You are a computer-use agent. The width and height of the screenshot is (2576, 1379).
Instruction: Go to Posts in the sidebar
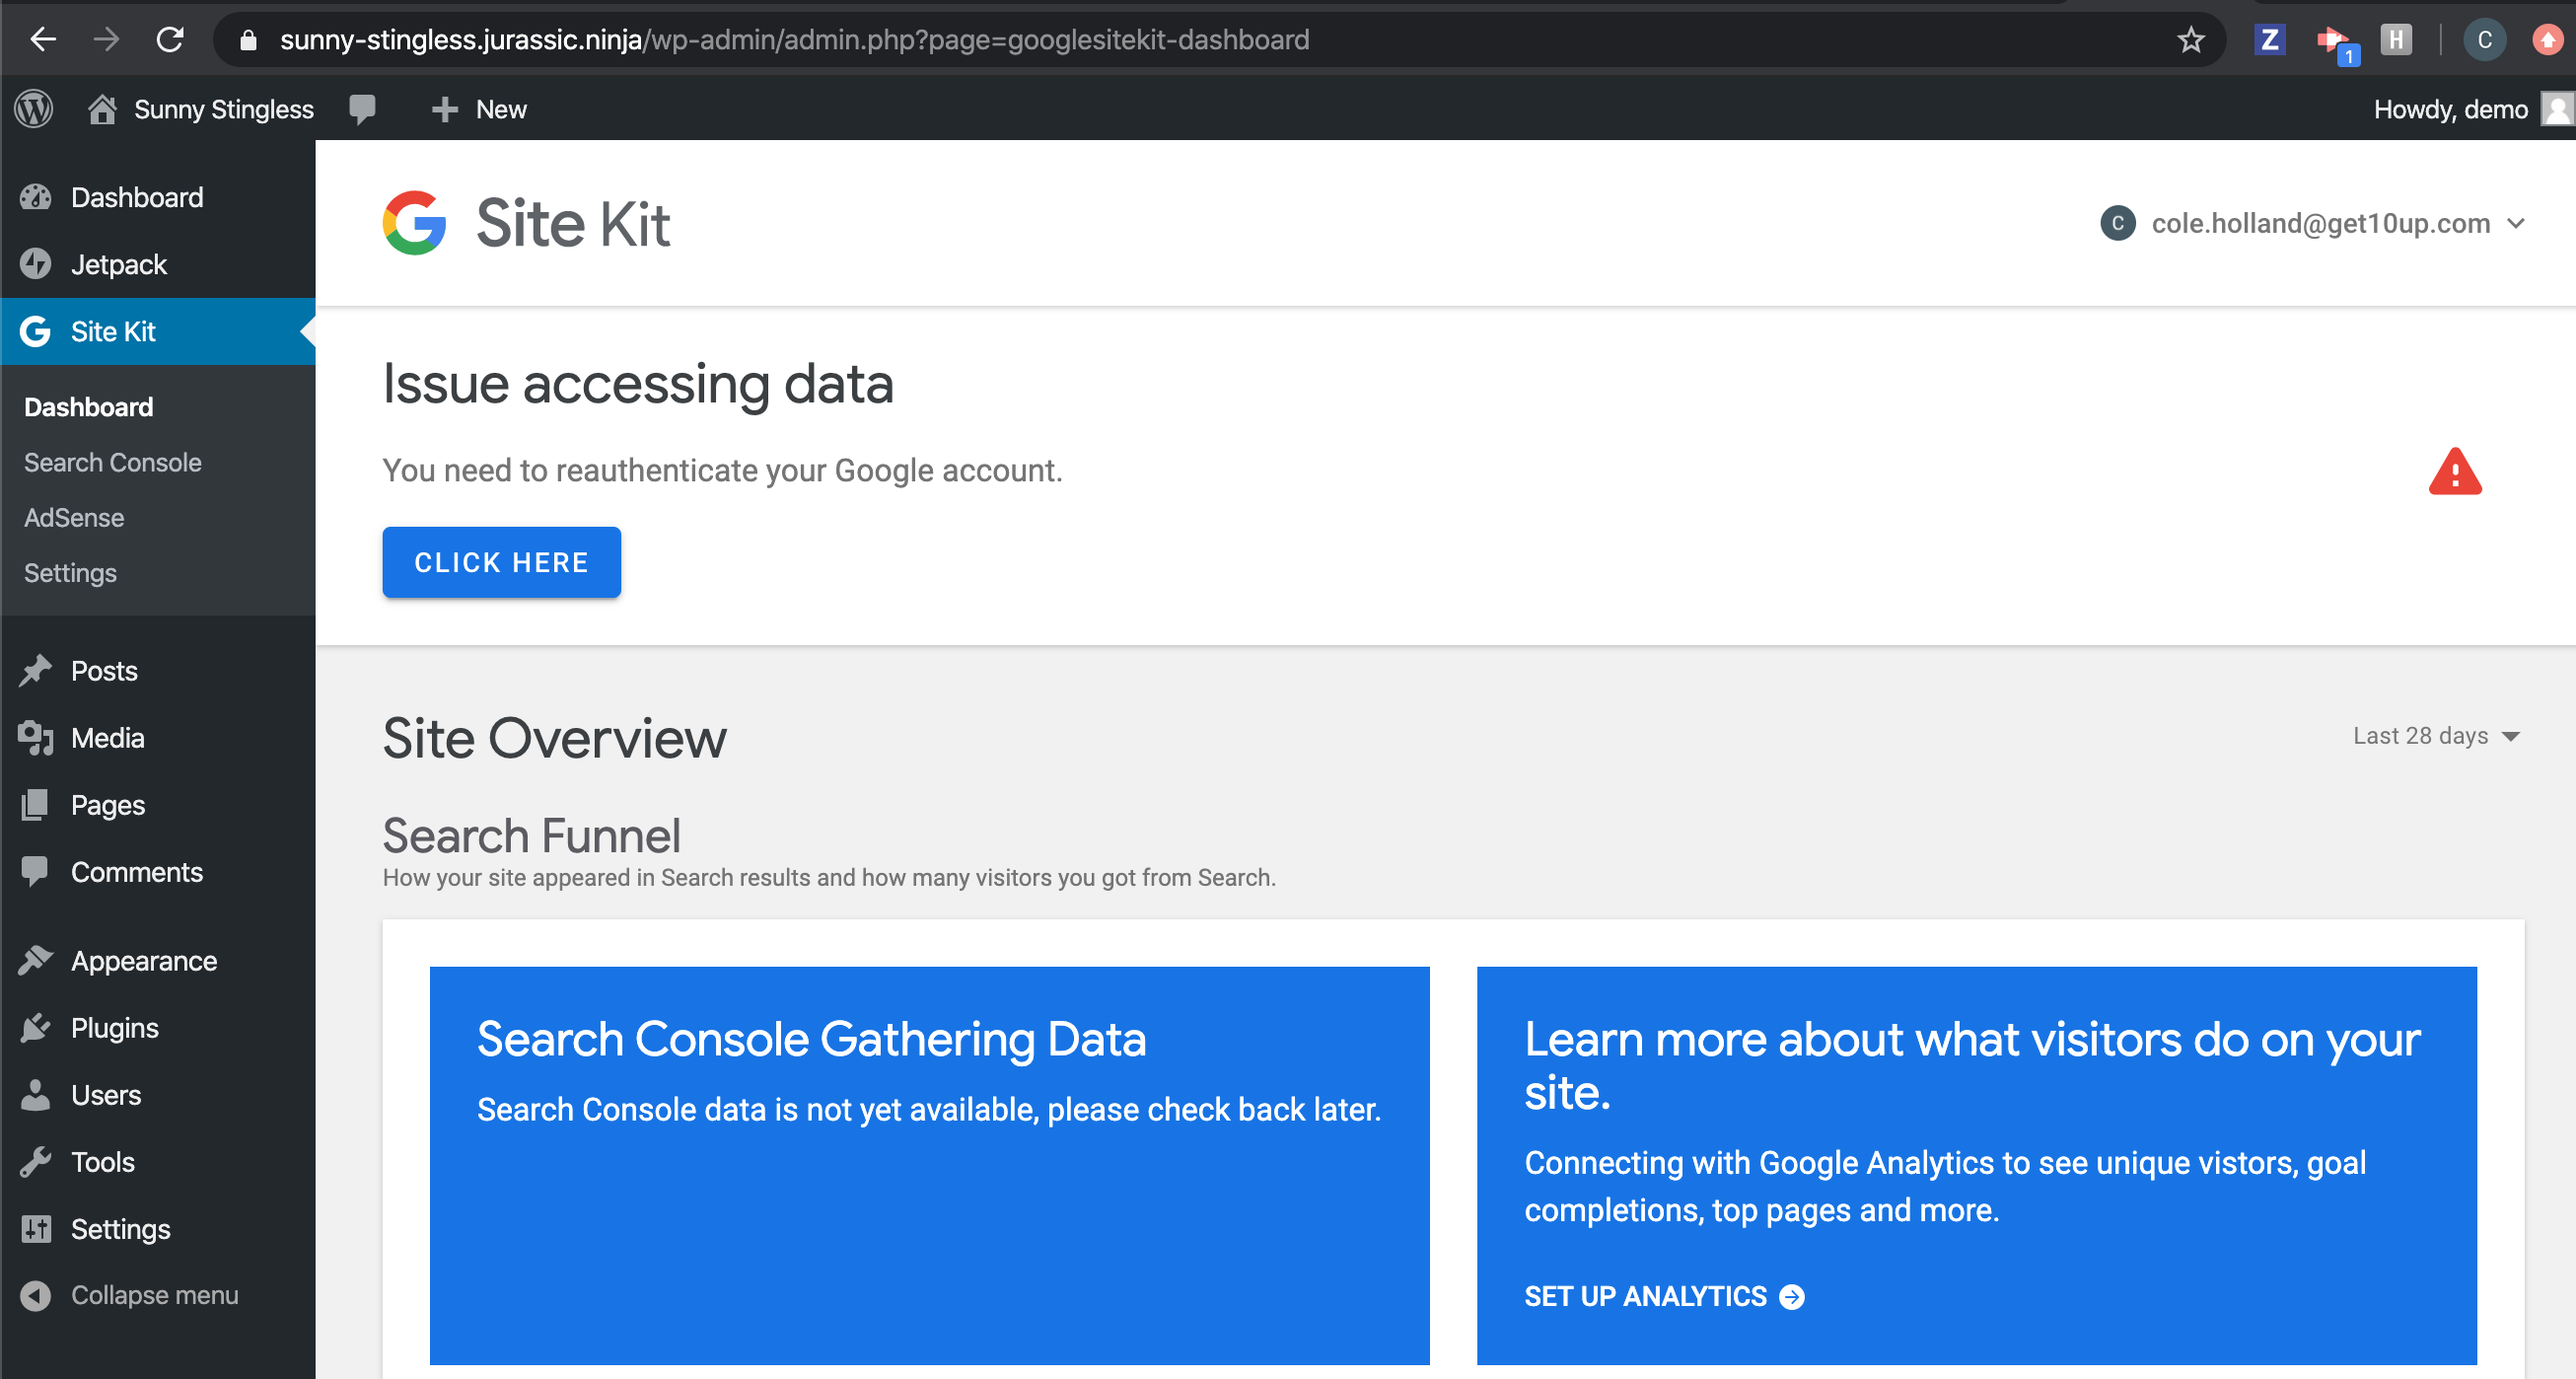coord(158,670)
